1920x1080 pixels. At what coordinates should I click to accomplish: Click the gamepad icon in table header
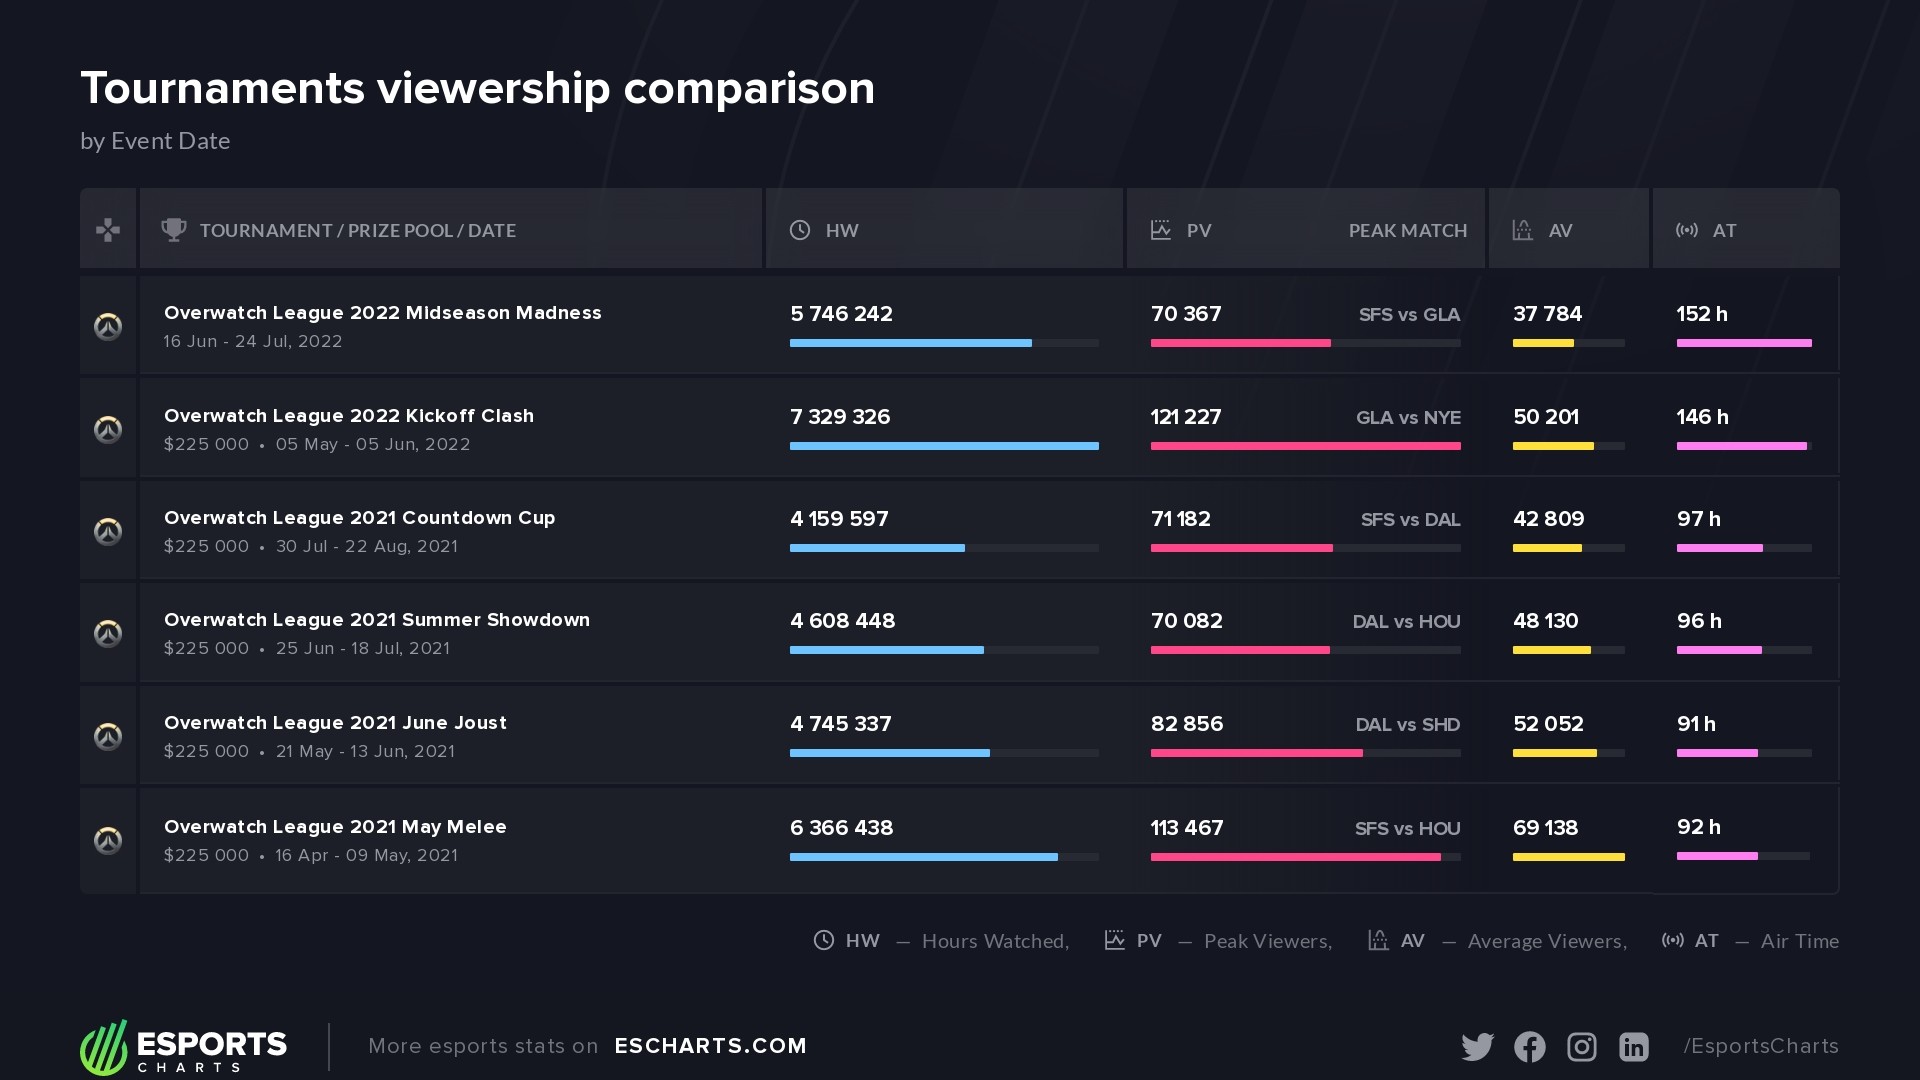click(108, 230)
